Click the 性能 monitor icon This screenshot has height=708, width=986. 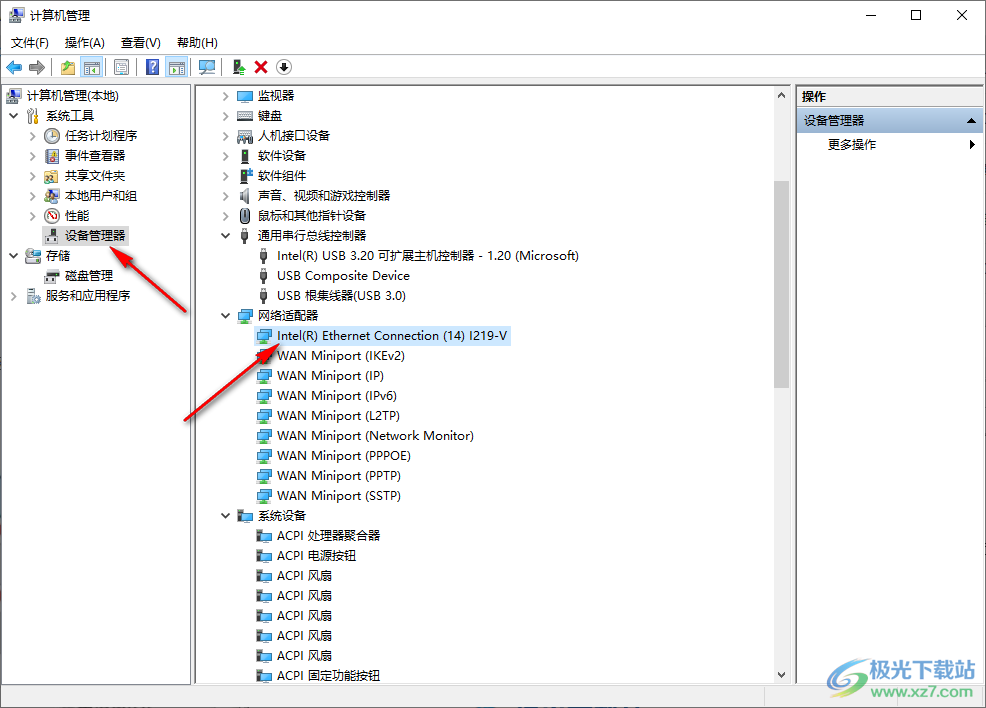pos(52,216)
